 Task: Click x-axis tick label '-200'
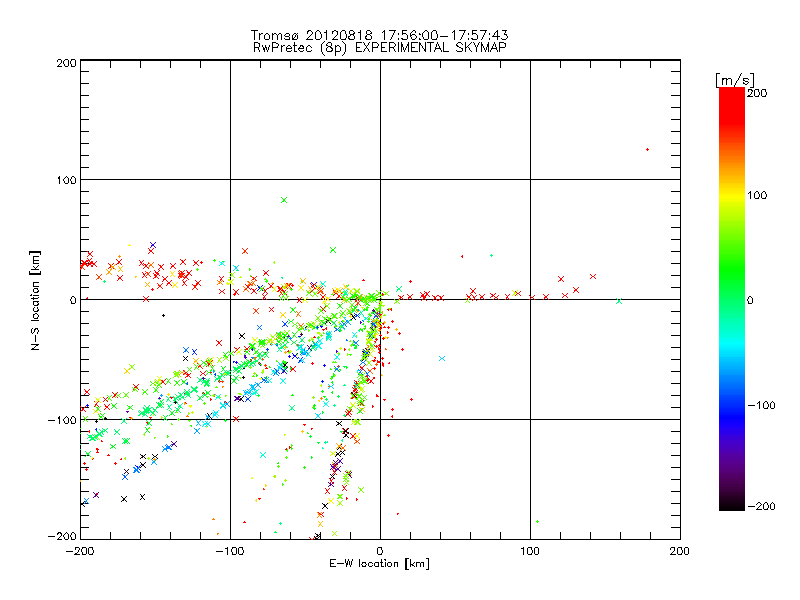[x=80, y=551]
